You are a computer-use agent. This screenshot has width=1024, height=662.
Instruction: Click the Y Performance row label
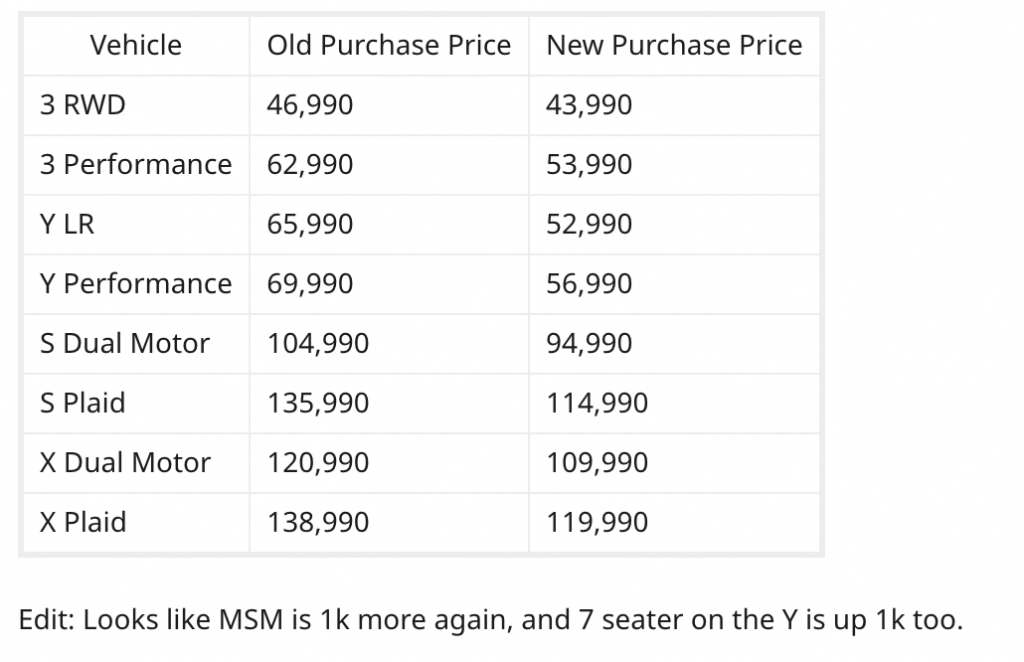pyautogui.click(x=136, y=284)
